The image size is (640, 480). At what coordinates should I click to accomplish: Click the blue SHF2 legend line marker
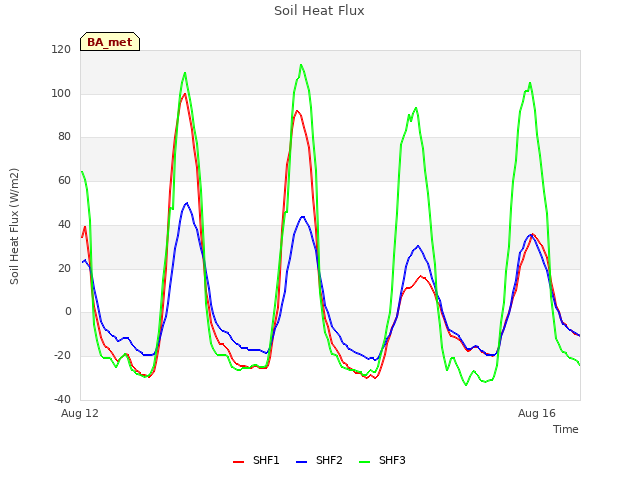(301, 462)
